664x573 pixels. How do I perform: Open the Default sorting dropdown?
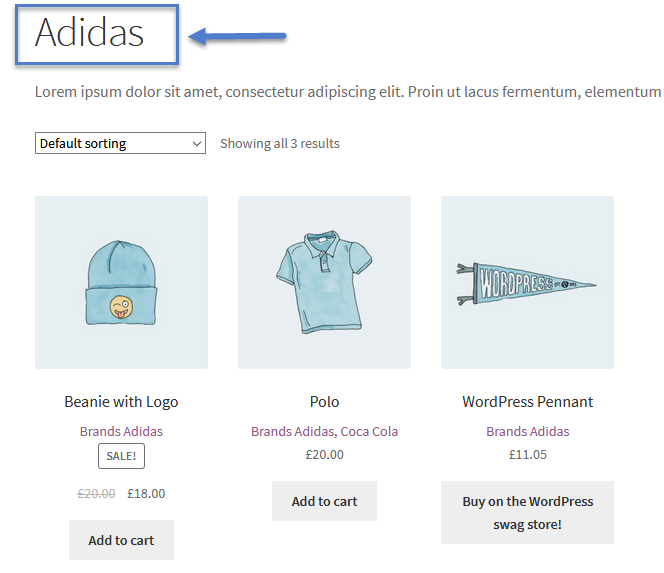coord(120,143)
